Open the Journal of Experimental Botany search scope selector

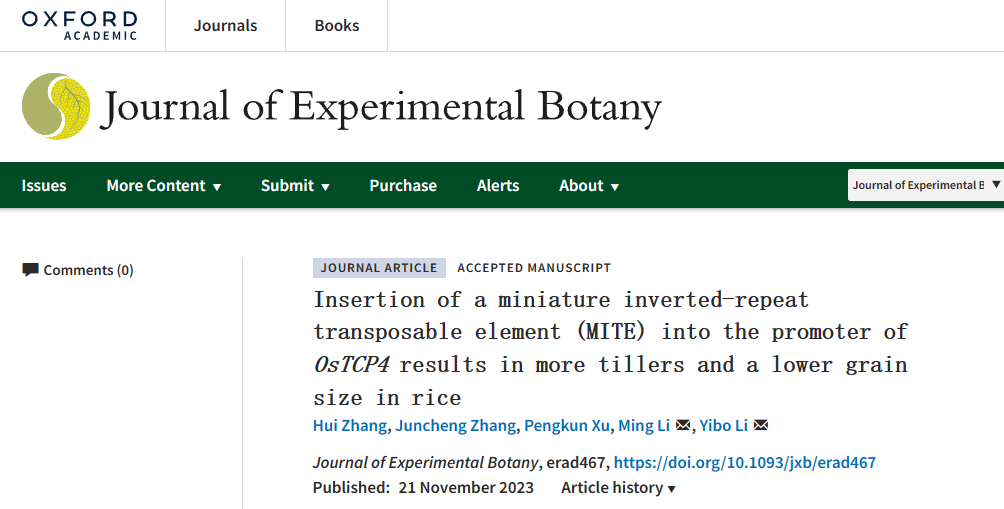(x=926, y=185)
